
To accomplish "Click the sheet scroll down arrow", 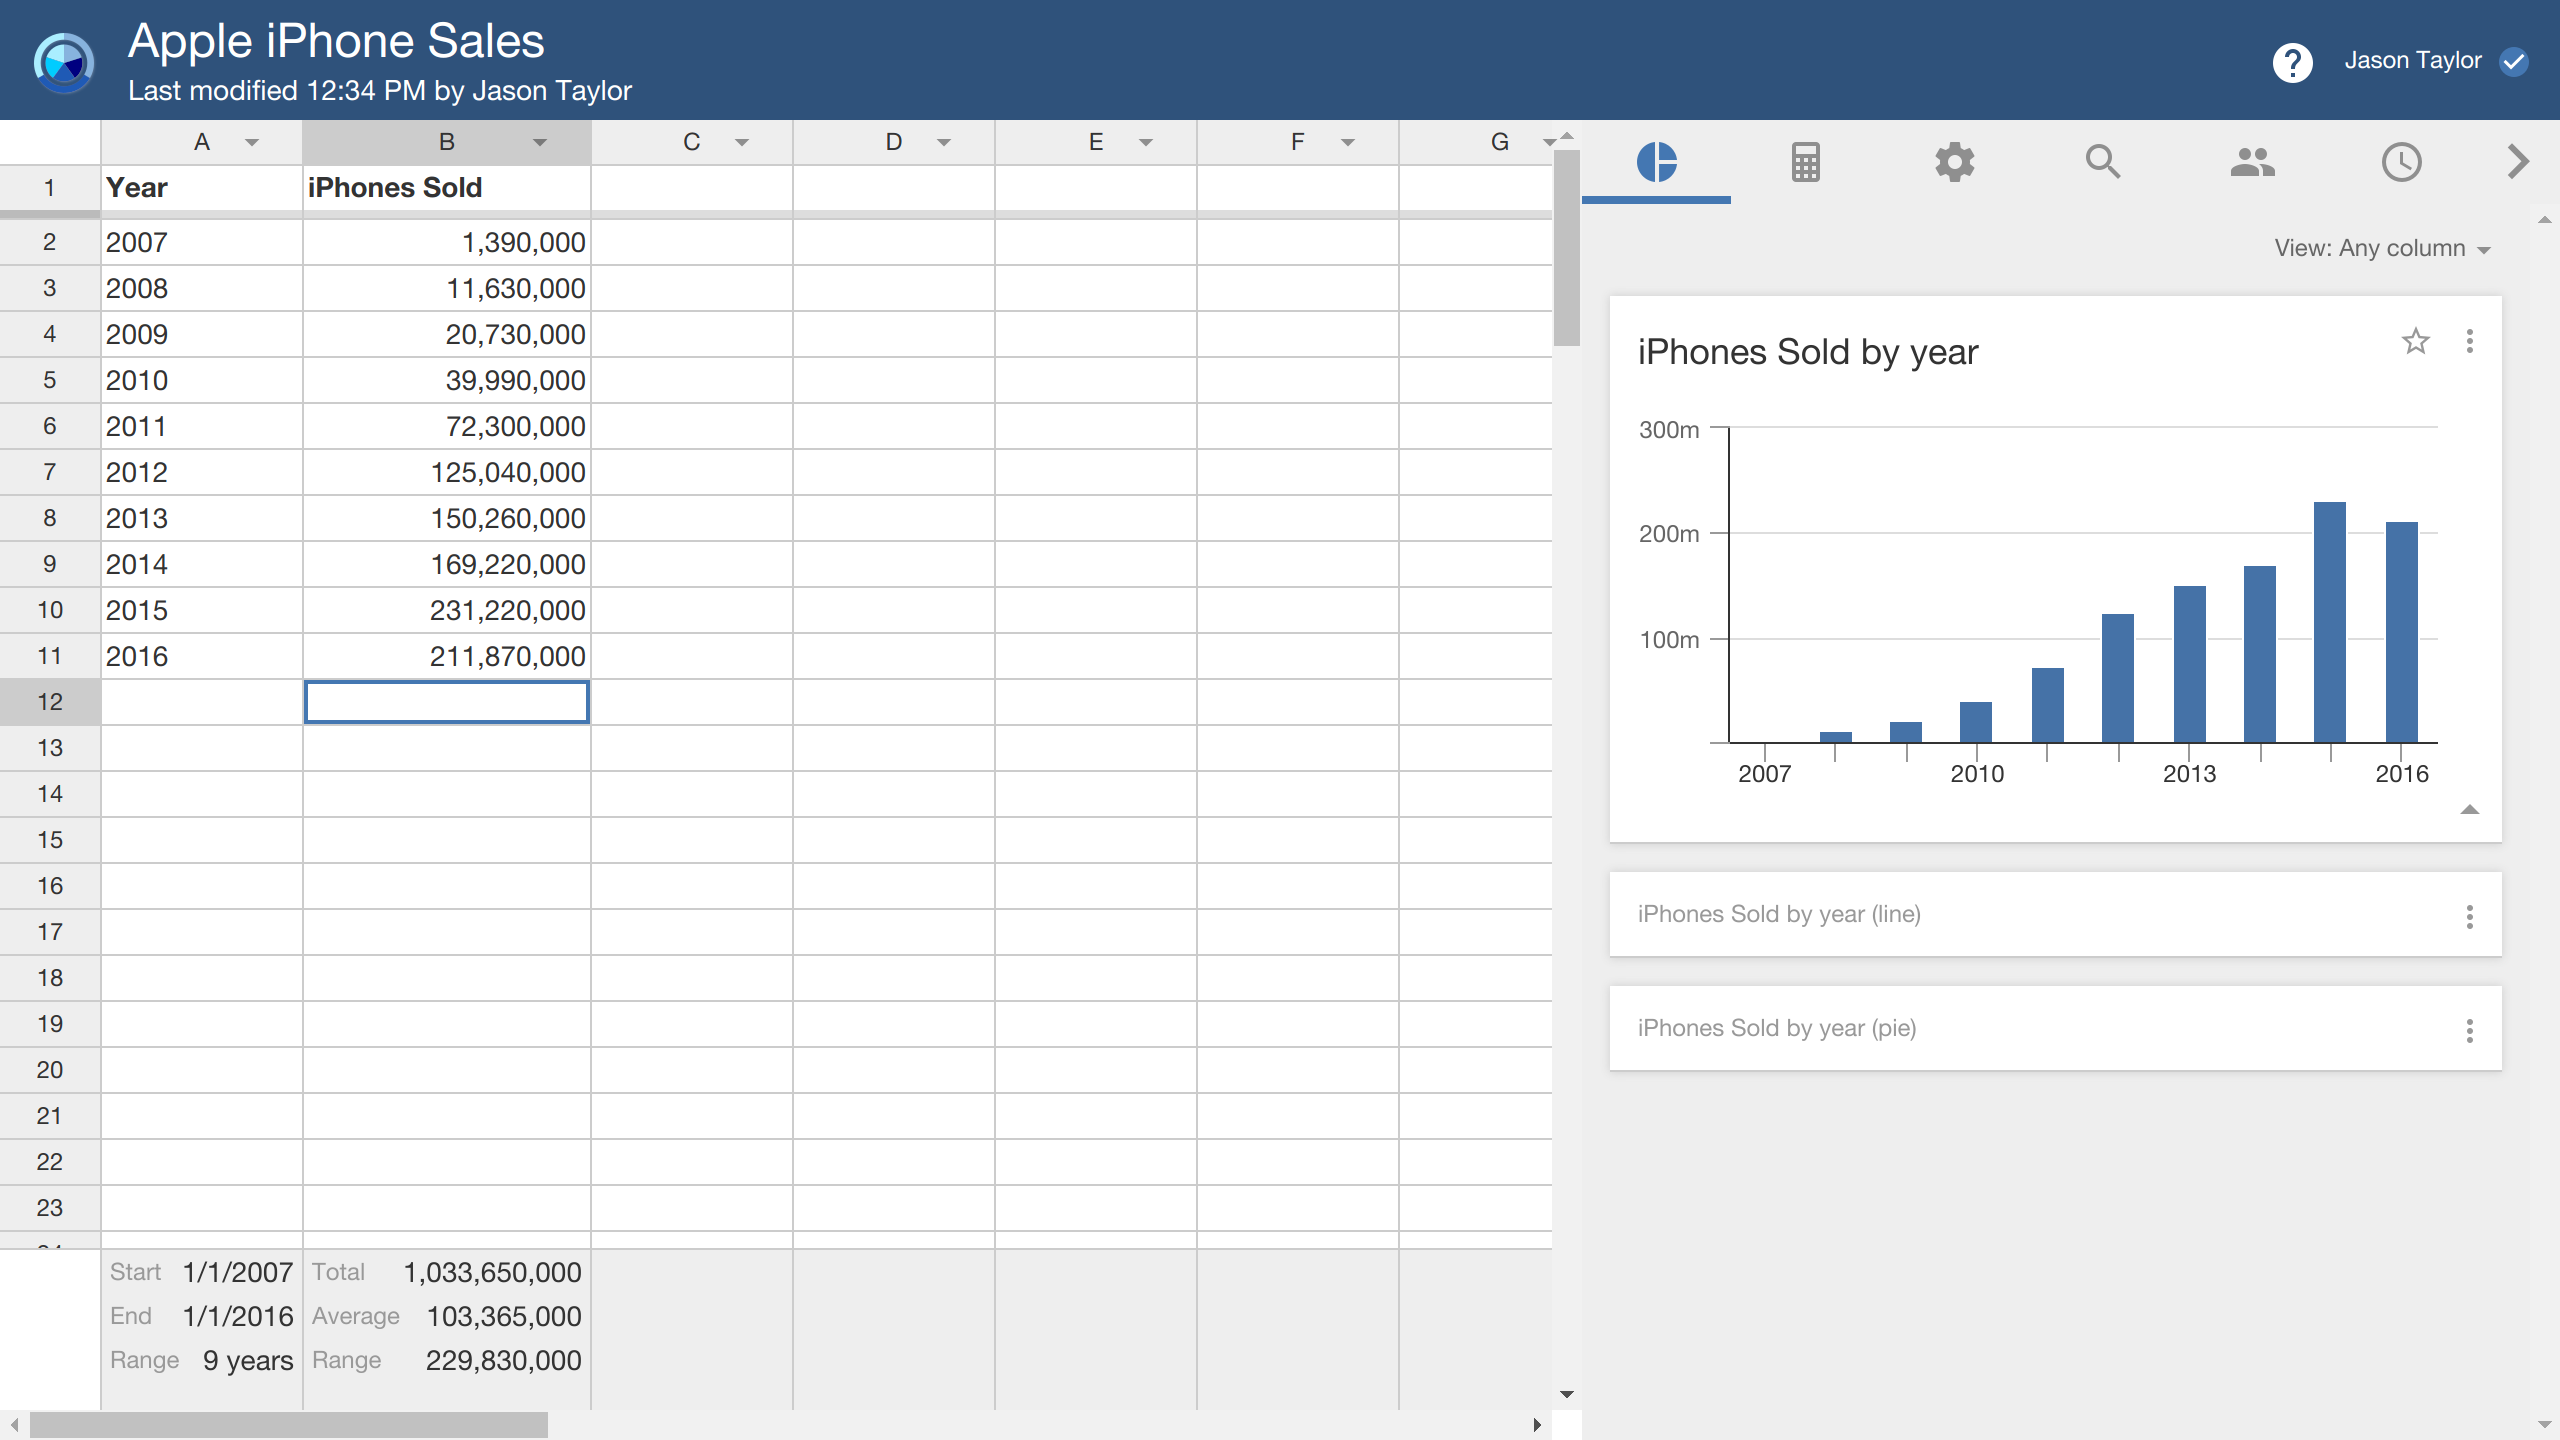I will 1567,1394.
